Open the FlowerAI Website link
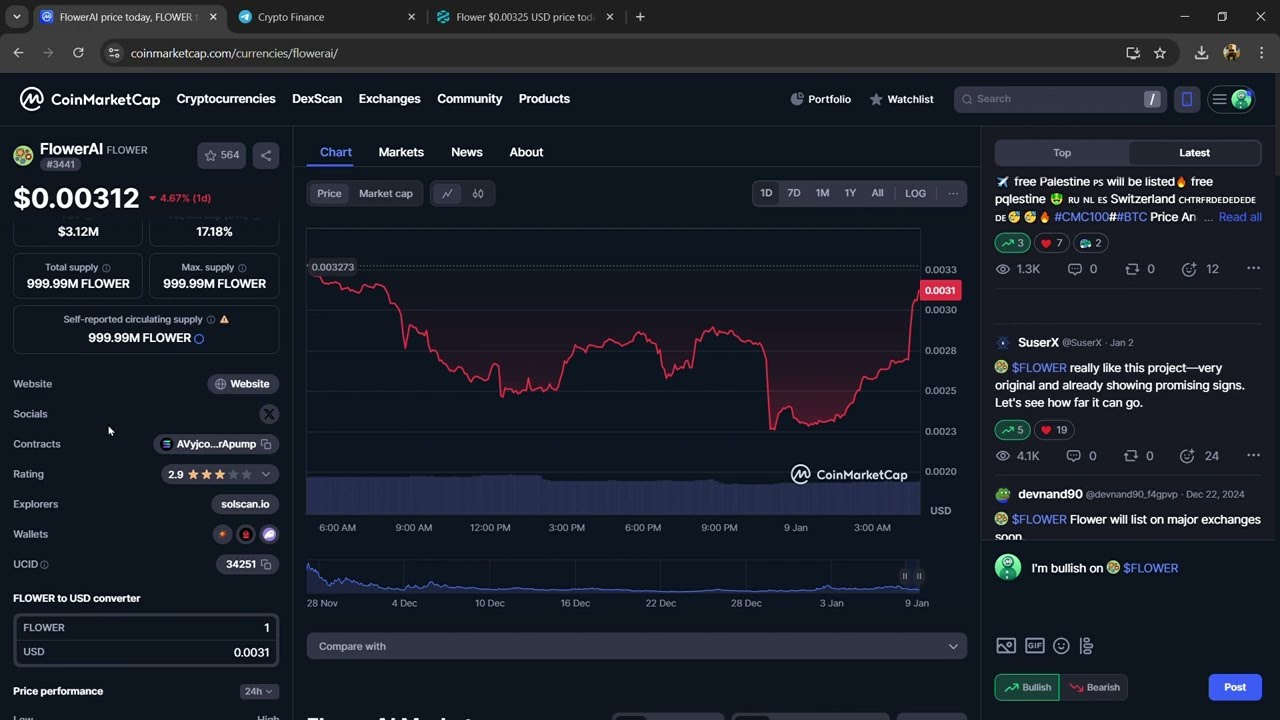Image resolution: width=1280 pixels, height=720 pixels. (x=243, y=384)
